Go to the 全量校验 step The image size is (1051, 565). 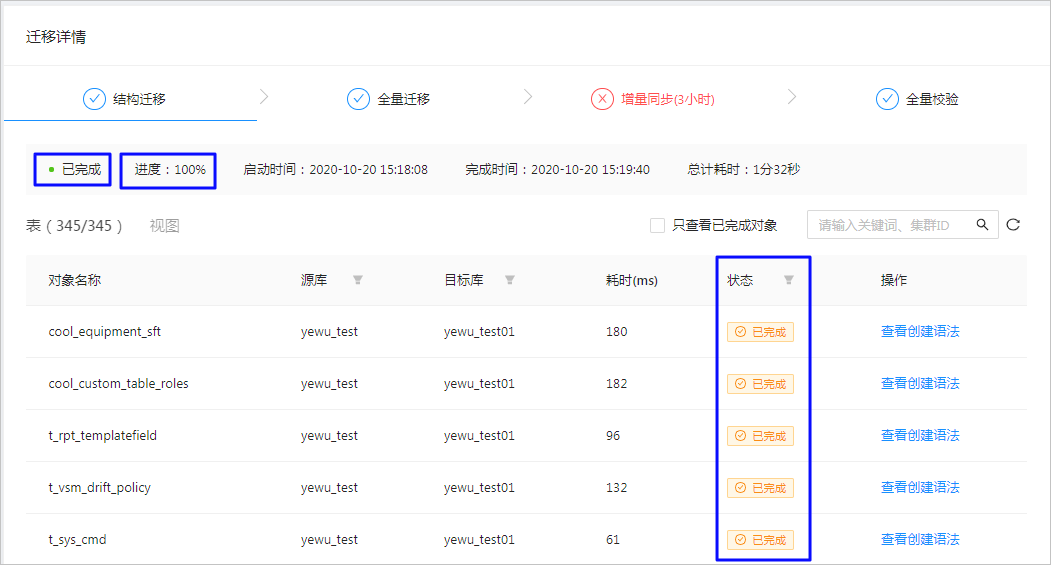[x=917, y=99]
